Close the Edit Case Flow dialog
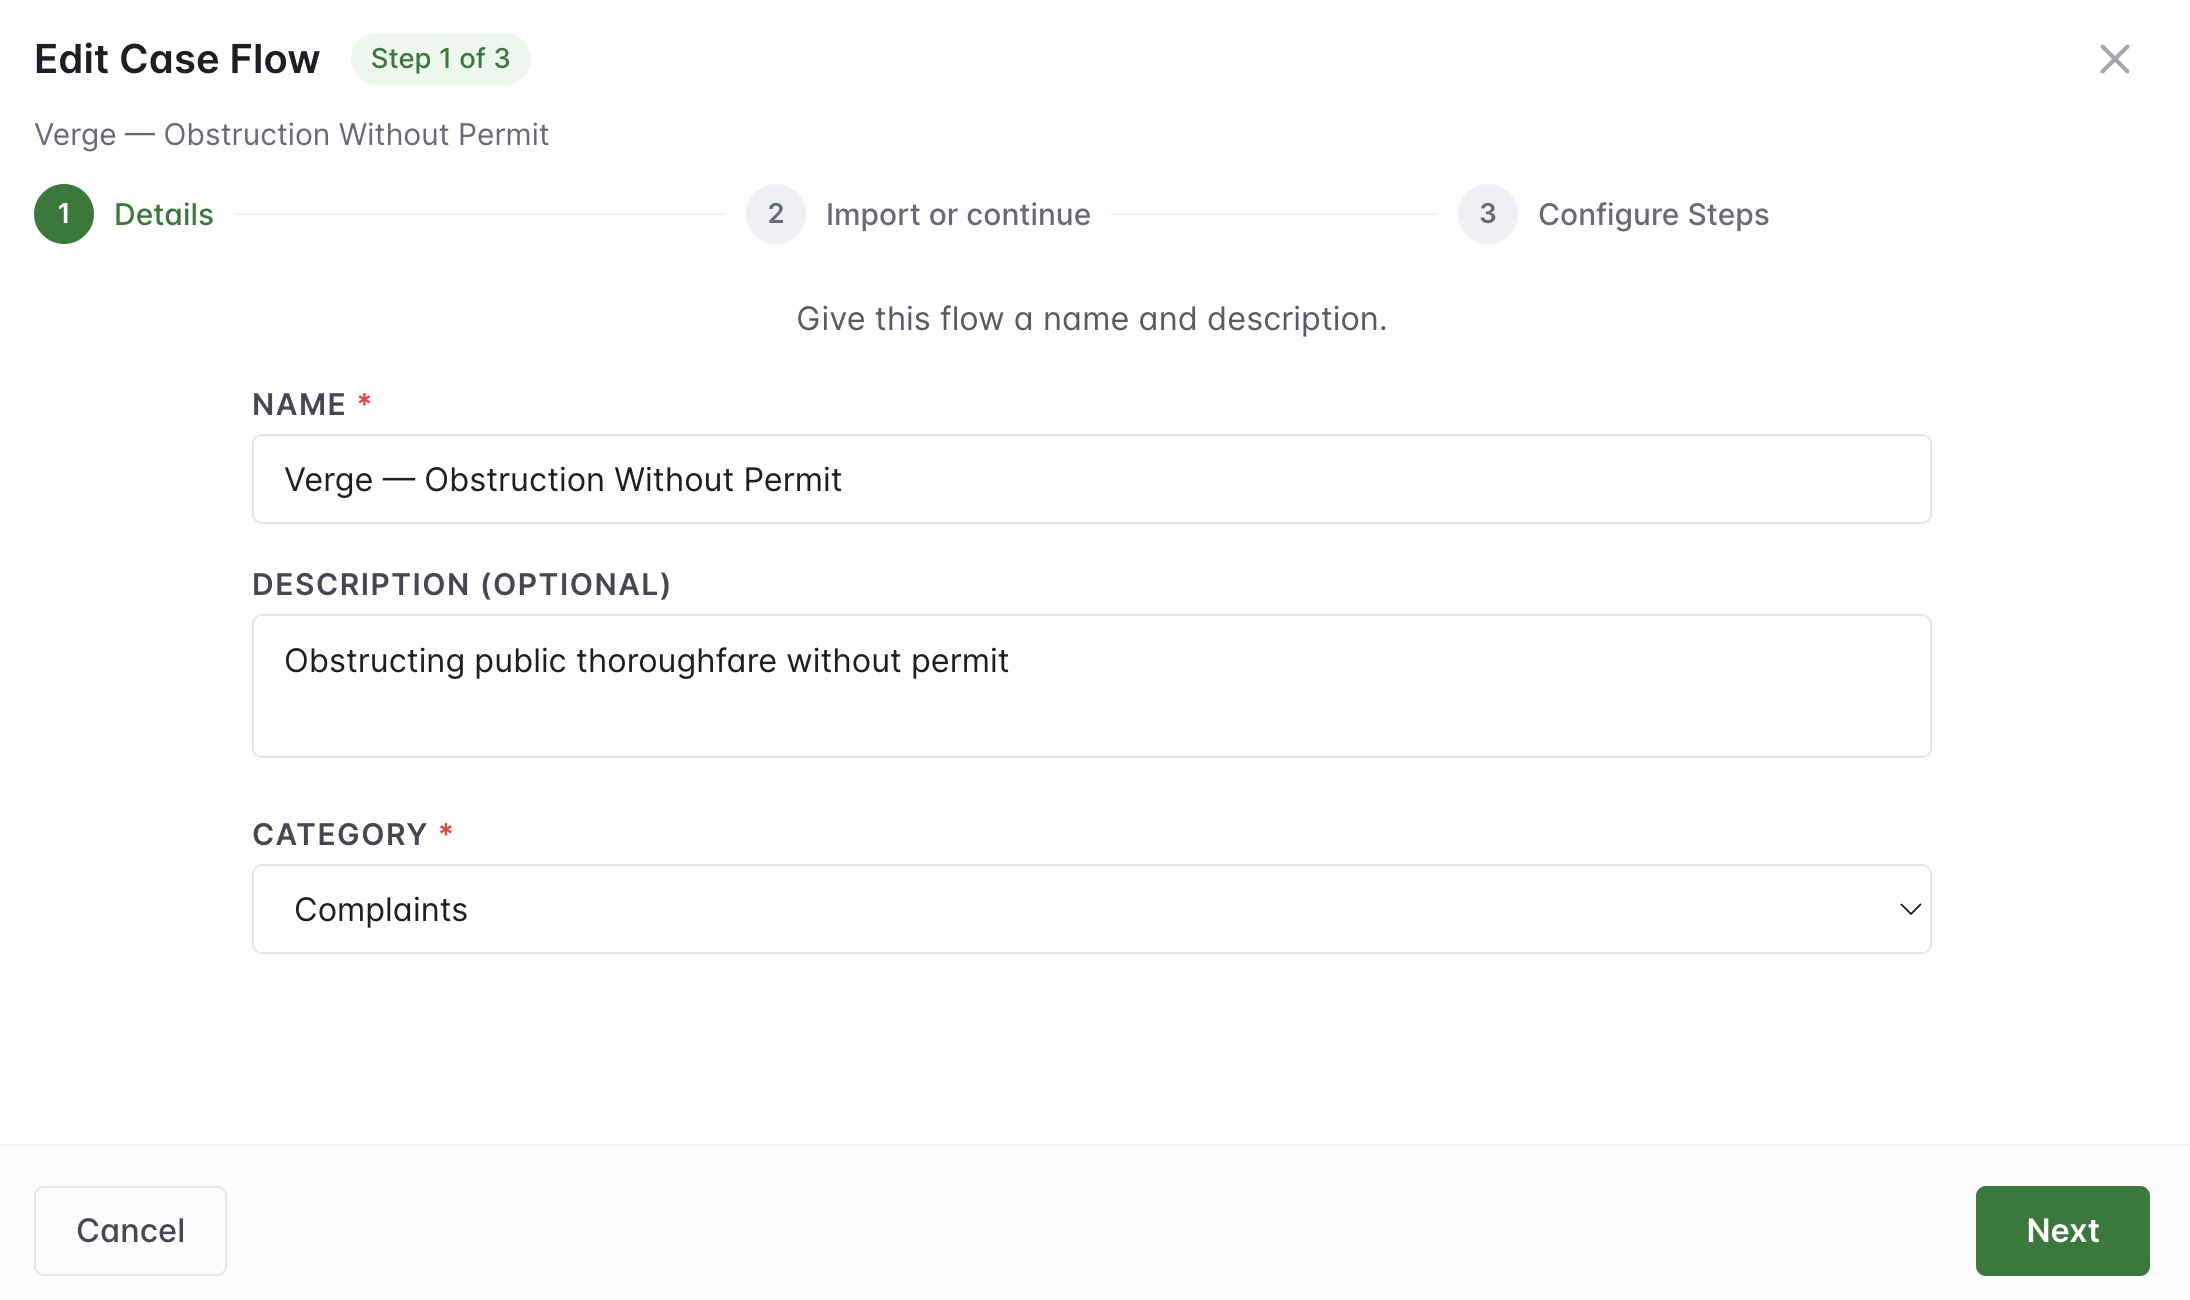This screenshot has height=1300, width=2190. (2114, 59)
